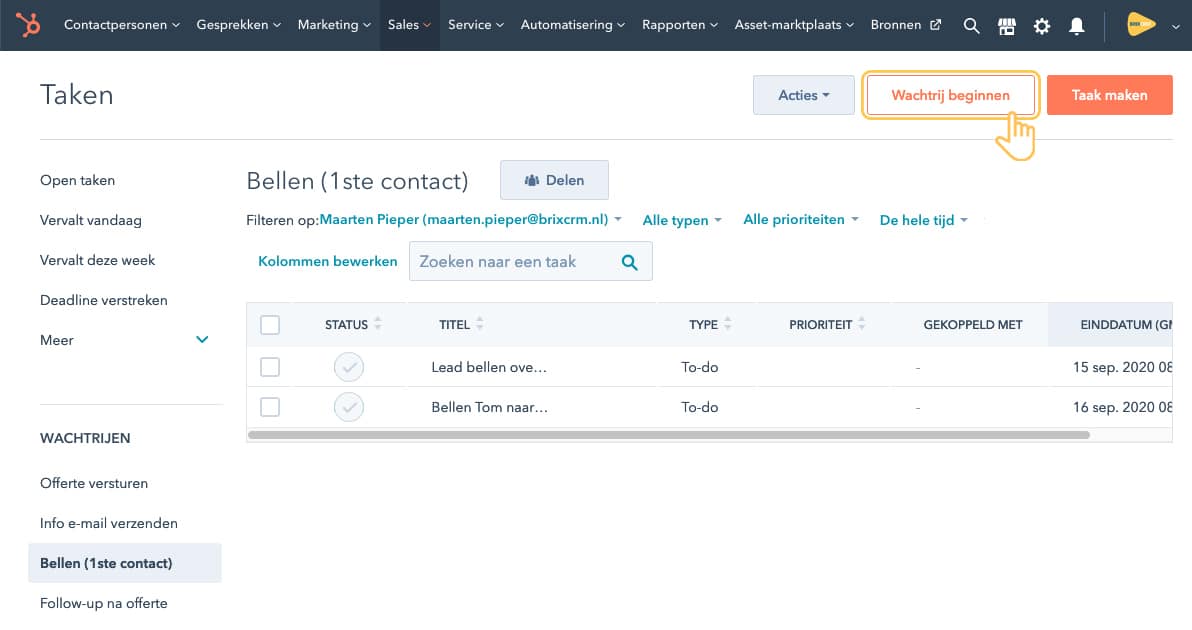The width and height of the screenshot is (1192, 630).
Task: Open the search magnifier in top bar
Action: click(x=971, y=26)
